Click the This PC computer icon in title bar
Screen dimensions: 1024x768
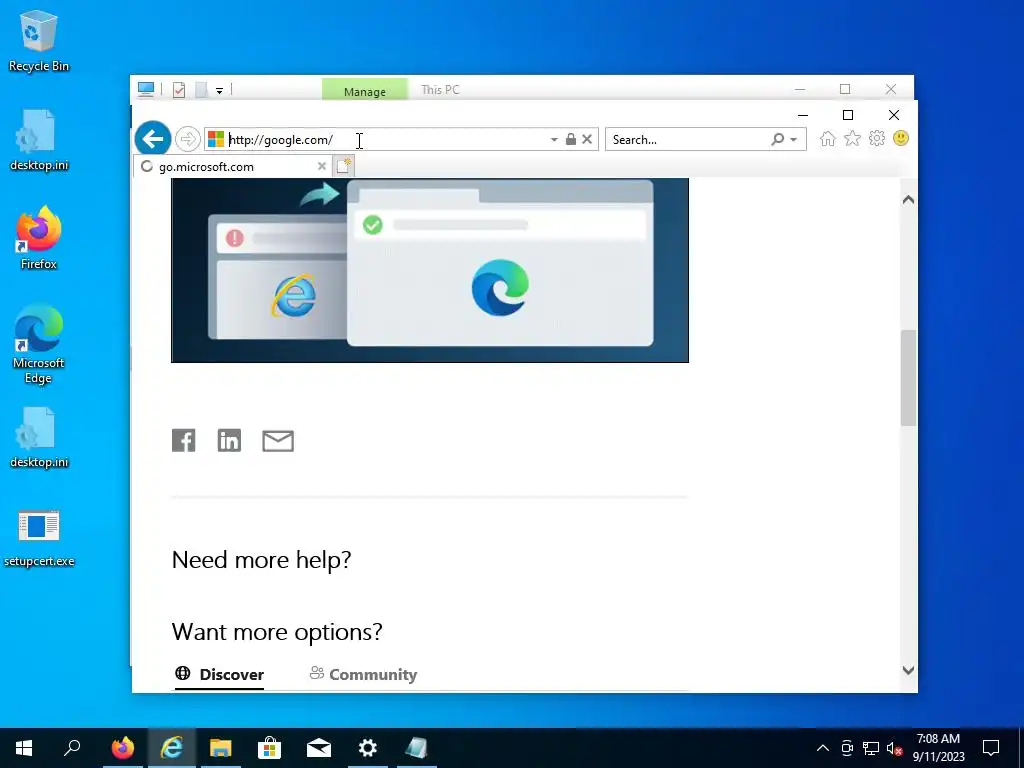pyautogui.click(x=146, y=89)
